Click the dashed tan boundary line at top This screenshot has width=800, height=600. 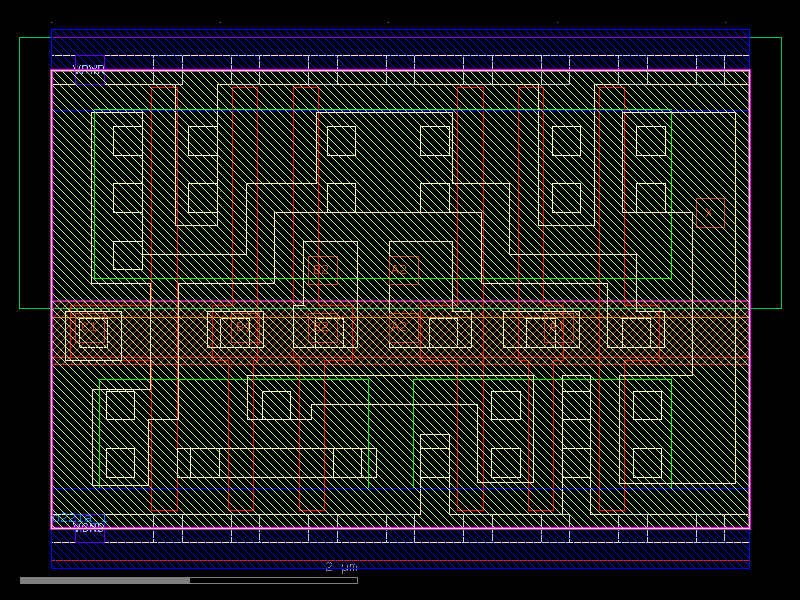[400, 55]
